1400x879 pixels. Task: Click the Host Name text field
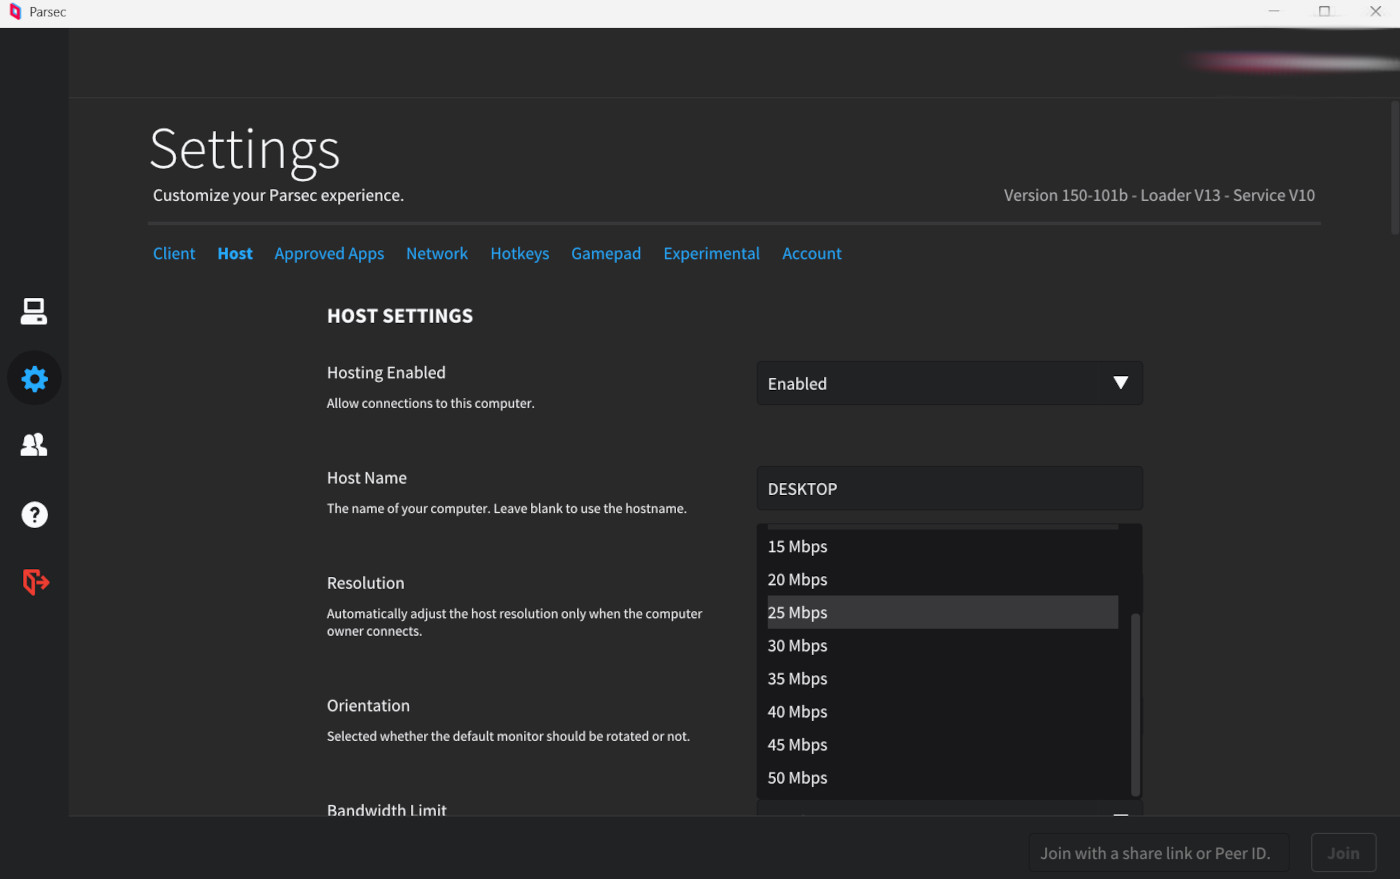[948, 489]
